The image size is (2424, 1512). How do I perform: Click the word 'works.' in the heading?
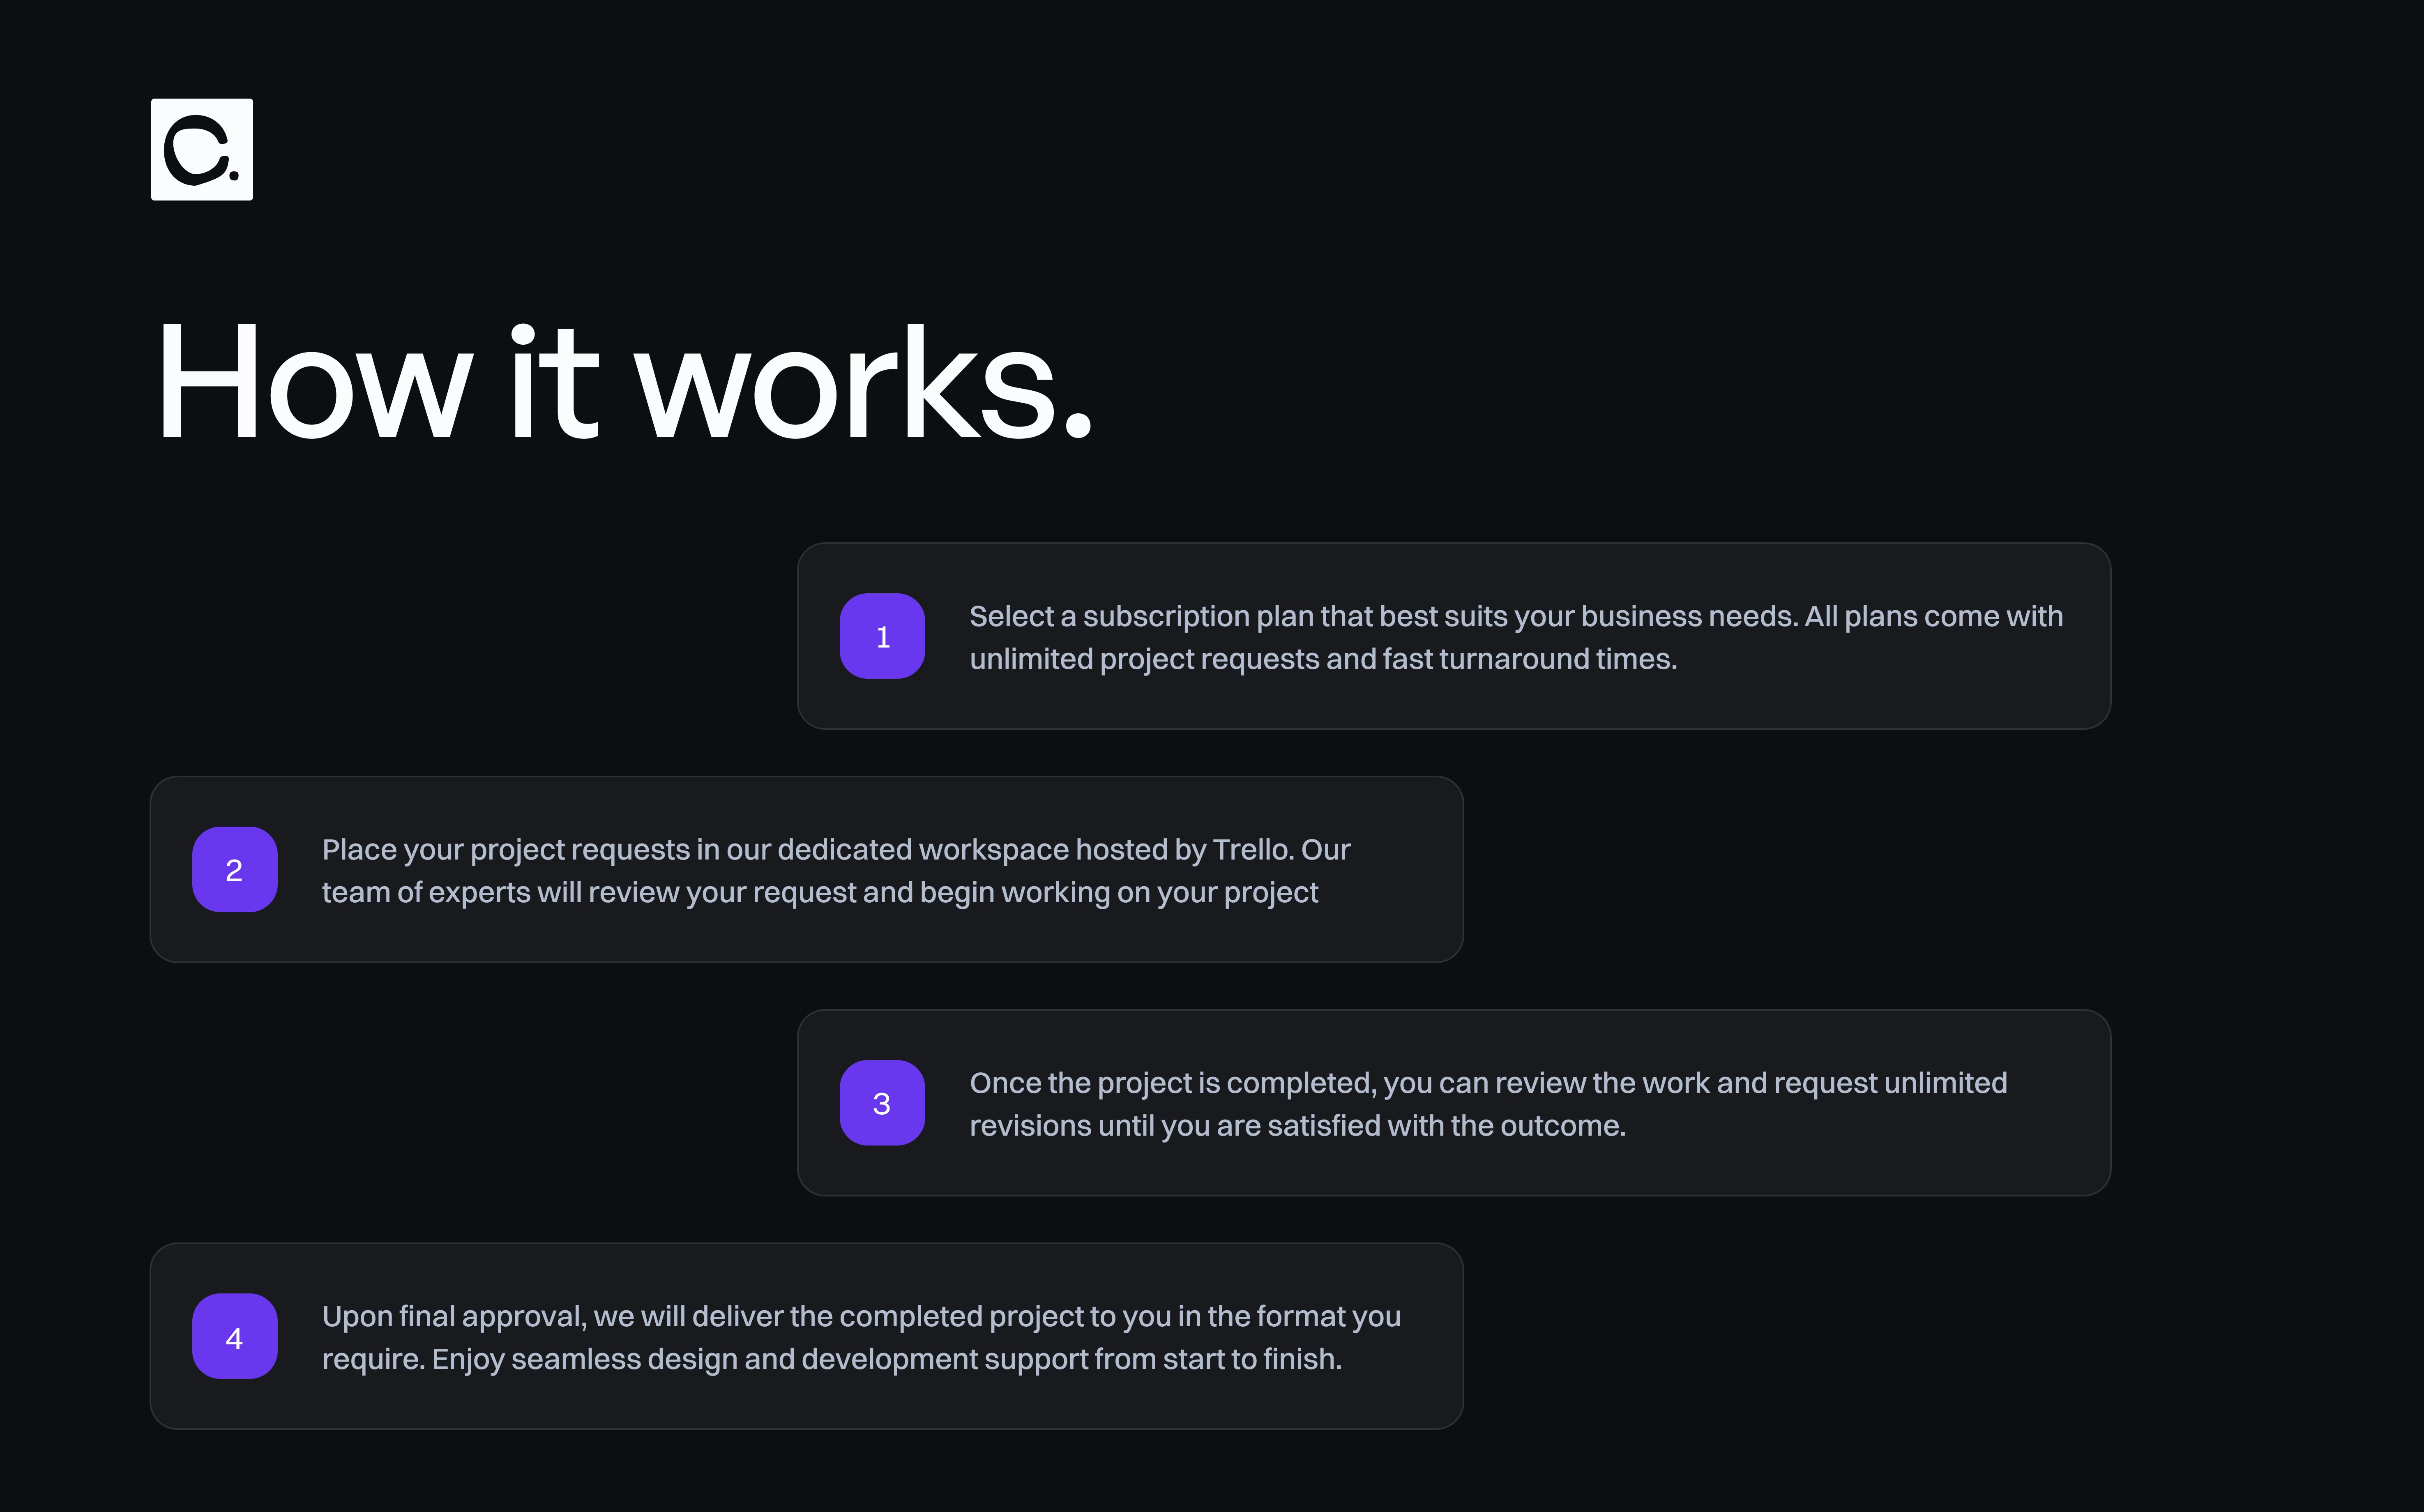(x=864, y=383)
